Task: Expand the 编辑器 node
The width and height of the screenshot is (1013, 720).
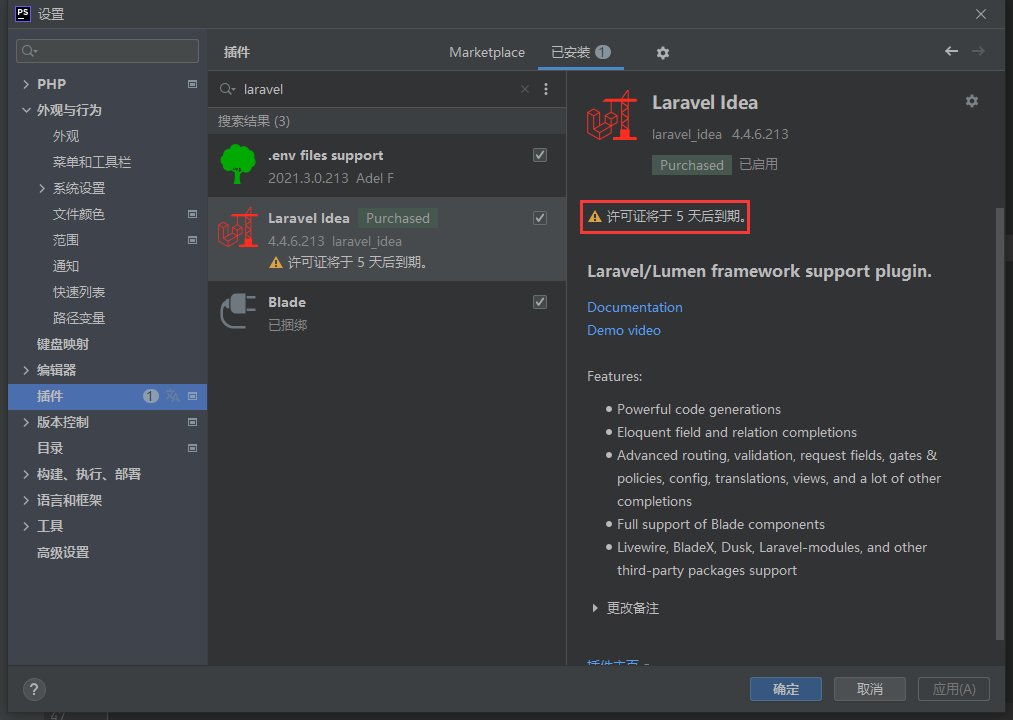Action: (26, 370)
